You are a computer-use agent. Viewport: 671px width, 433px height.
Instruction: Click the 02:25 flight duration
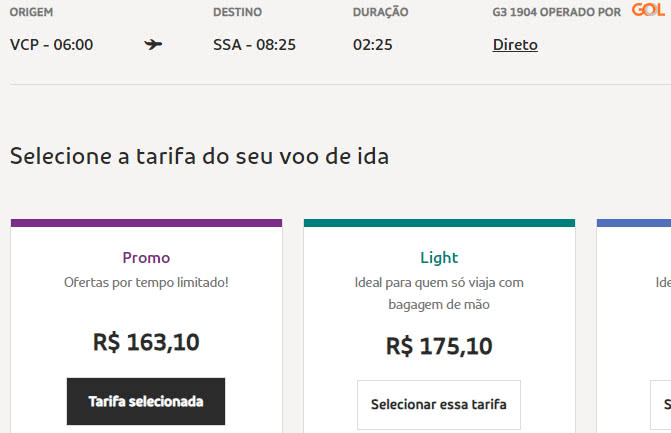click(373, 45)
